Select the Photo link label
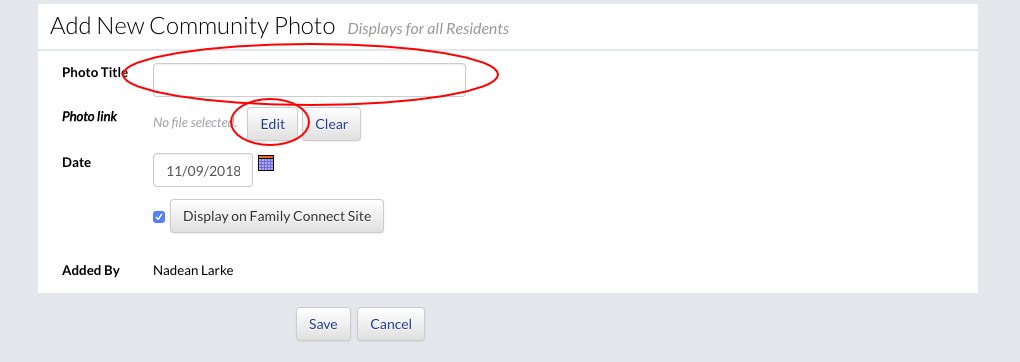This screenshot has height=362, width=1020. pos(90,117)
